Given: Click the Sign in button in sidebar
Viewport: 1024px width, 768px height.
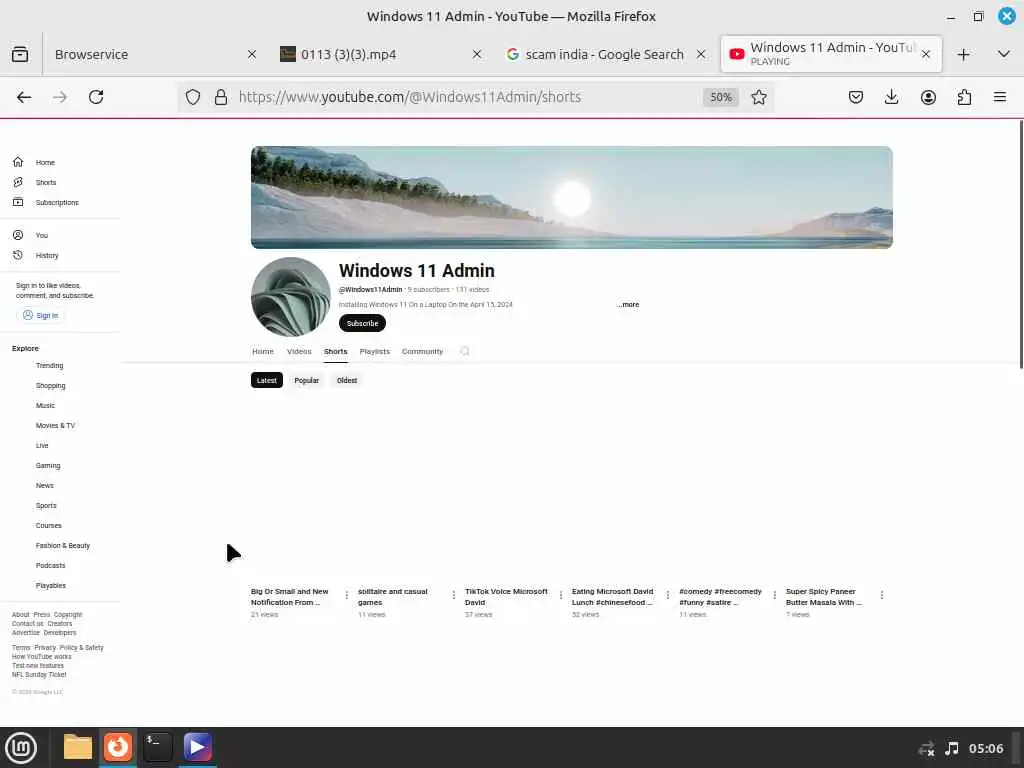Looking at the screenshot, I should tap(40, 315).
